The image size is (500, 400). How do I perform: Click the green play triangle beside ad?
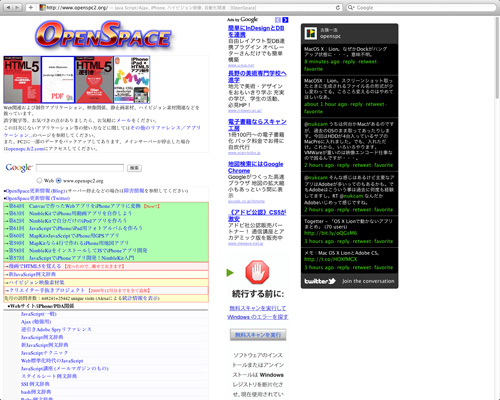tap(230, 273)
